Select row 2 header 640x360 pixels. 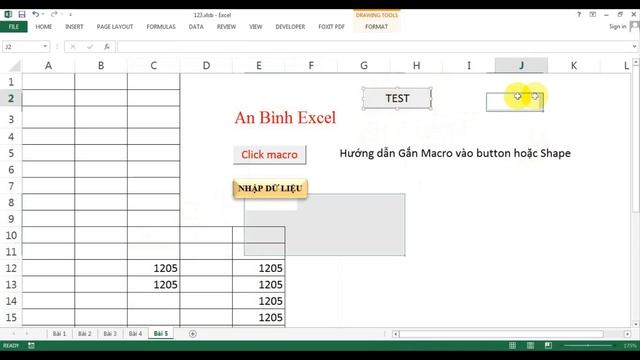[11, 98]
